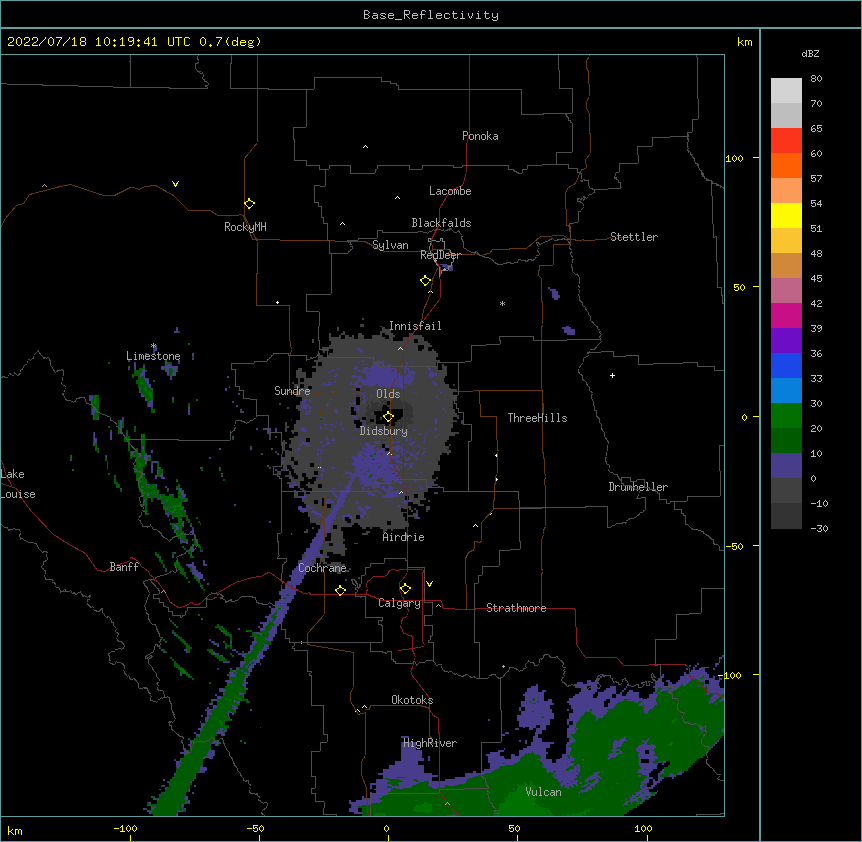Click the Cochrane town label
The width and height of the screenshot is (862, 842).
tap(322, 568)
